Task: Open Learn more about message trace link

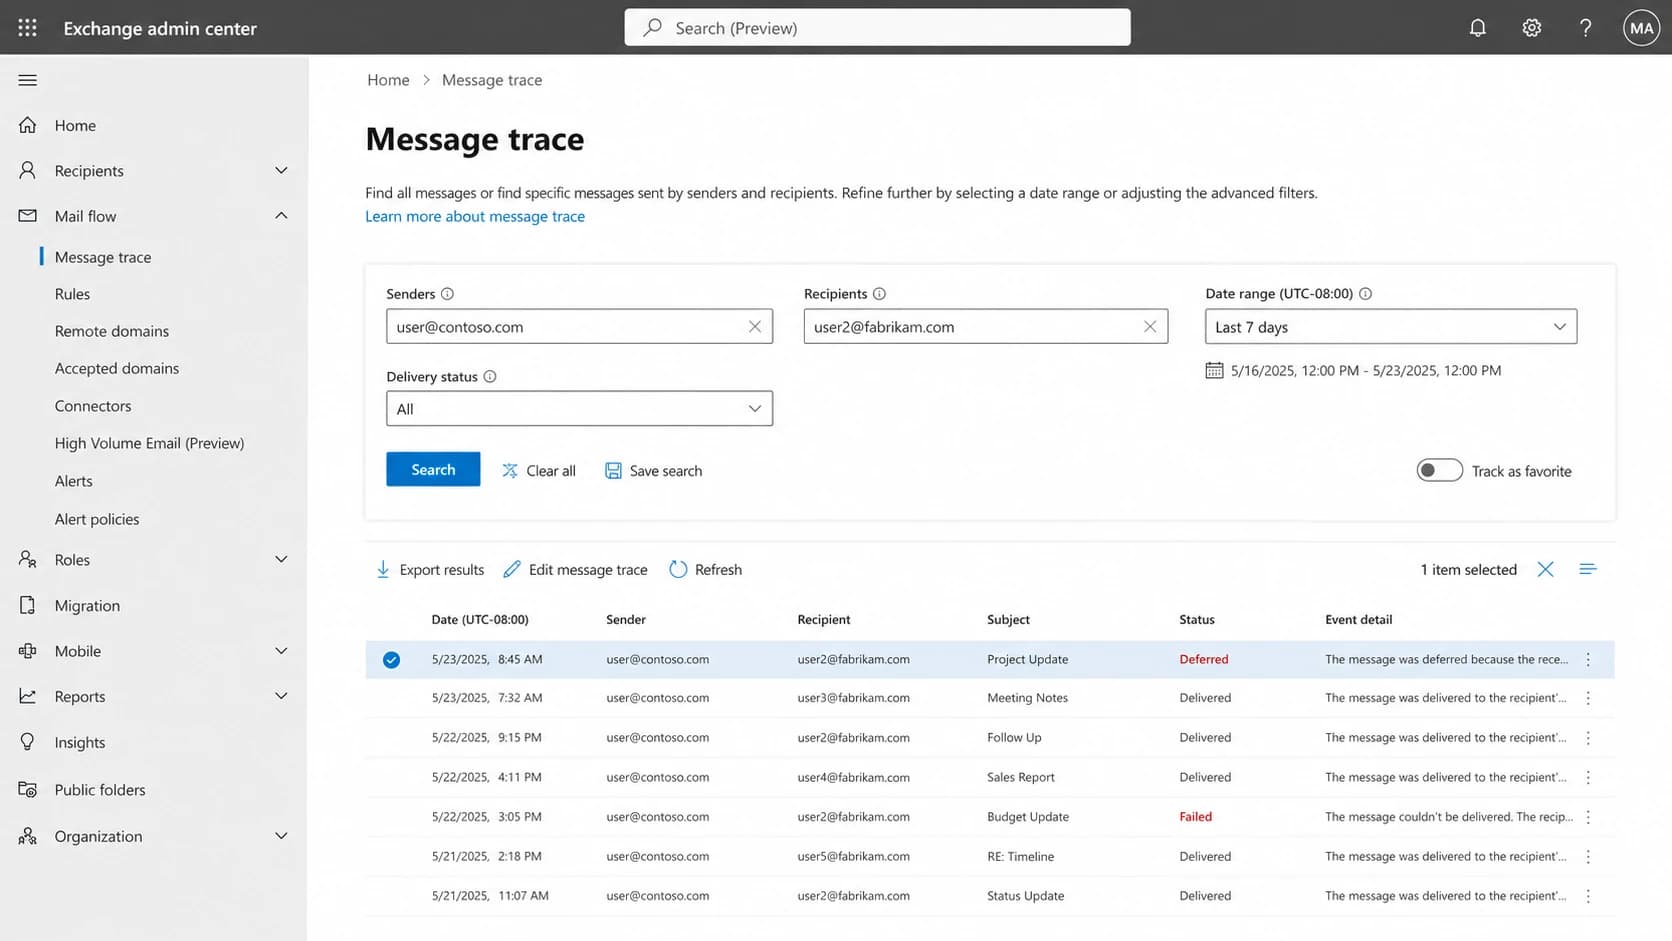Action: tap(475, 216)
